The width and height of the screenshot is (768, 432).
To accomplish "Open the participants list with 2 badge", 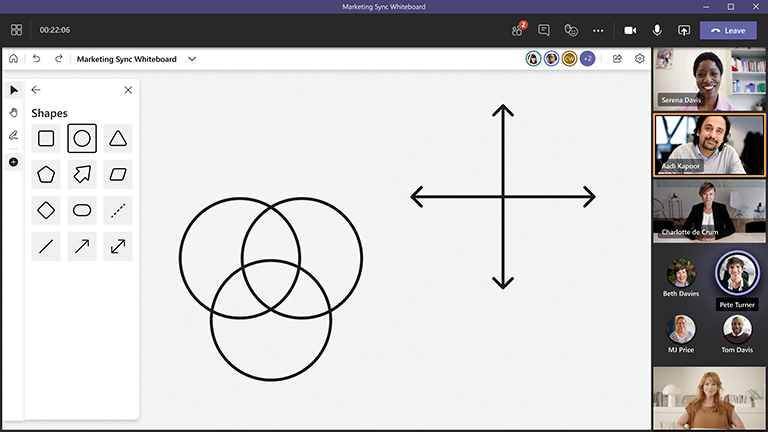I will 517,30.
